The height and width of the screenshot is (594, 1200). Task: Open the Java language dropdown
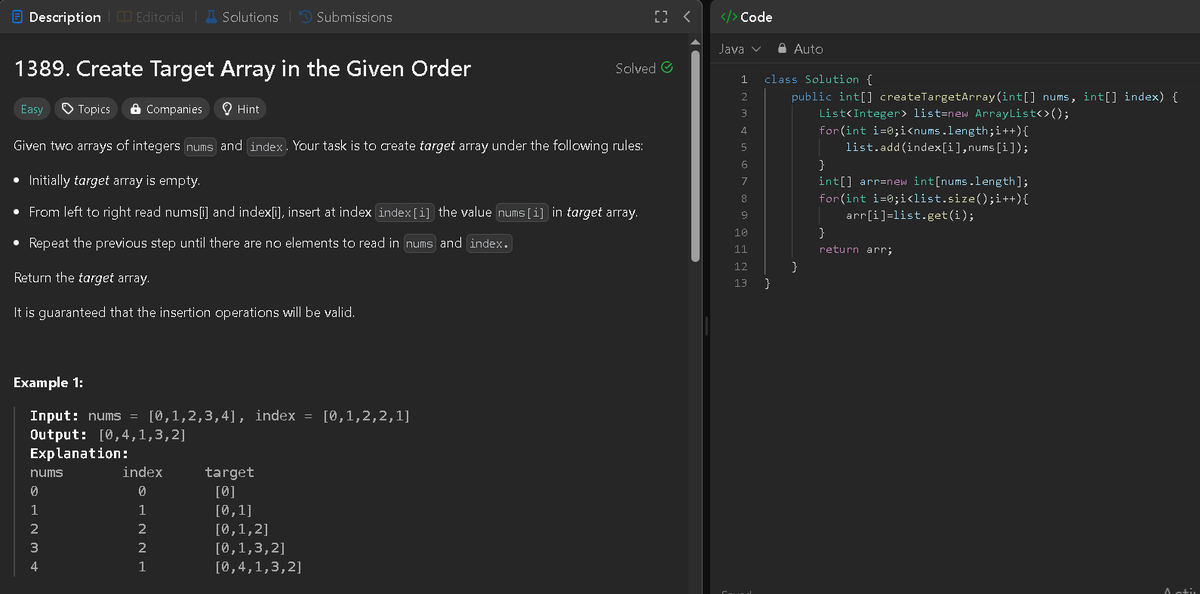click(740, 48)
